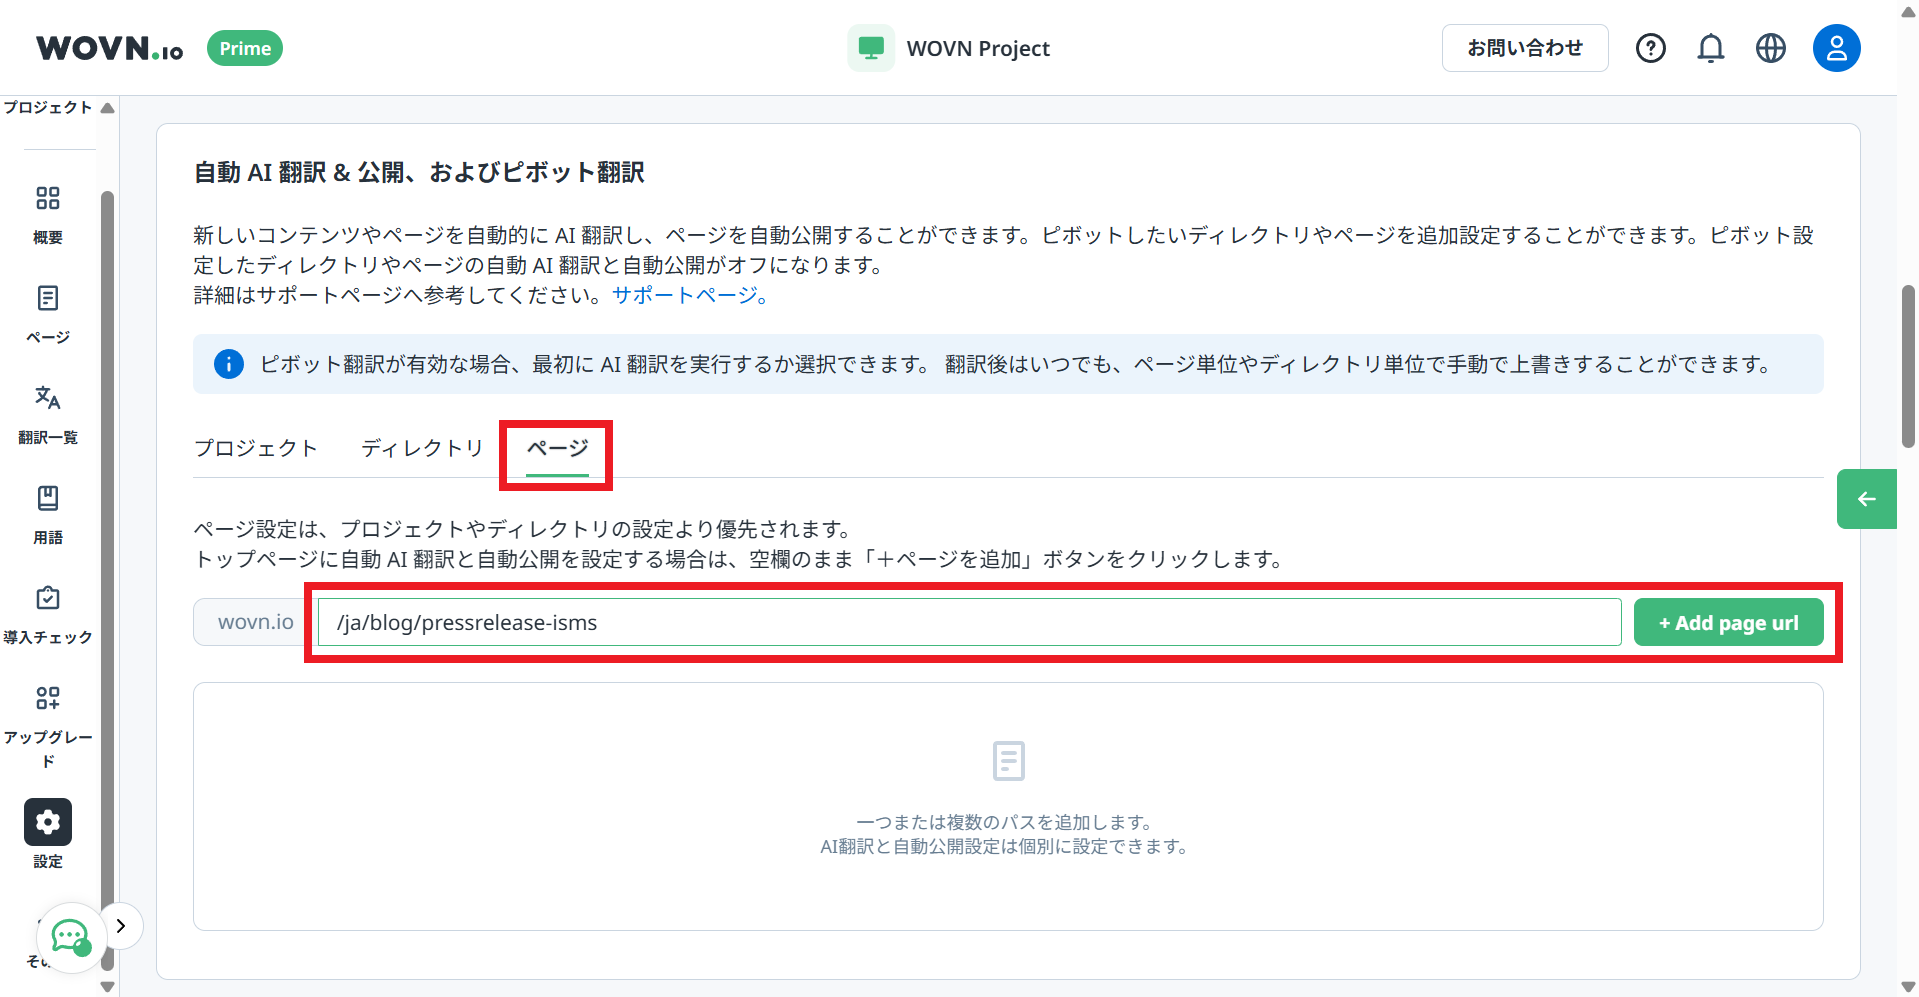Collapse the プロジェクト sidebar section
Screen dimensions: 1919x997
coord(107,108)
